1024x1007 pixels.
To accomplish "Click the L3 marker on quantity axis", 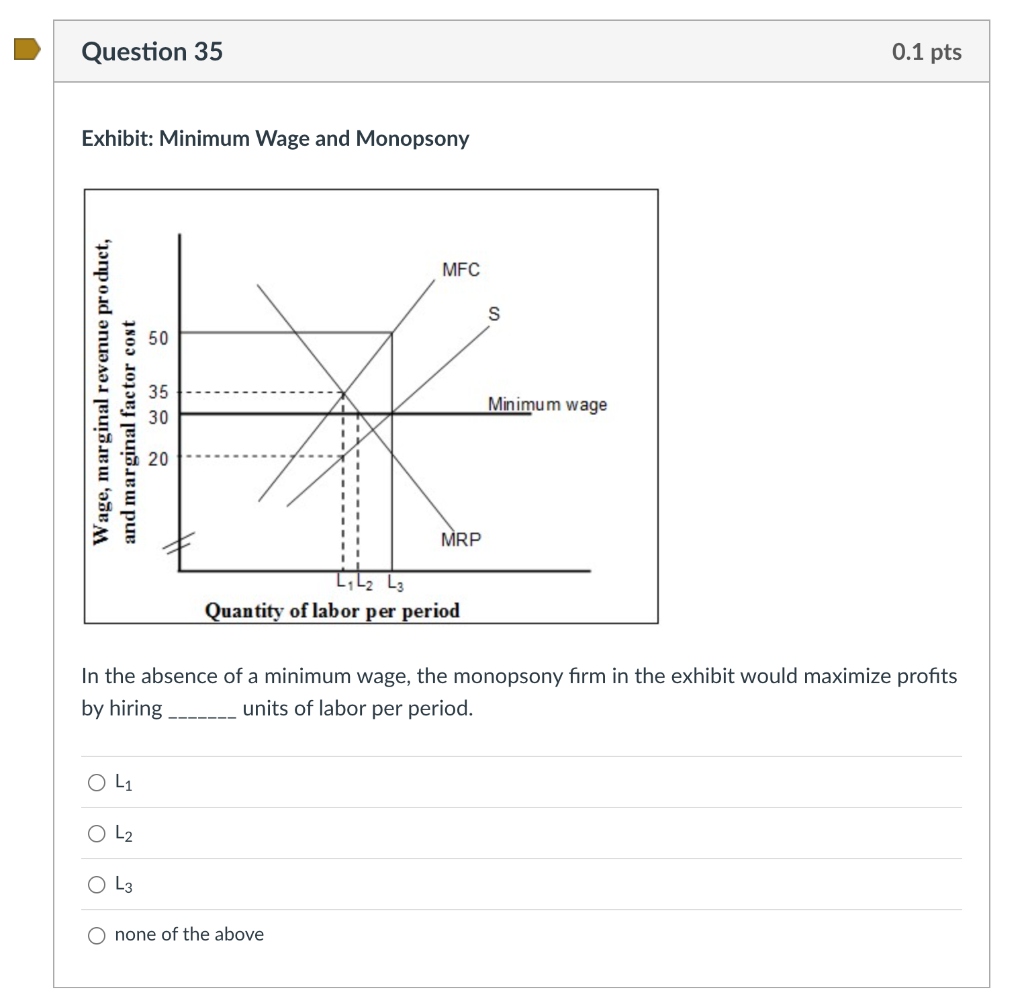I will [x=396, y=582].
